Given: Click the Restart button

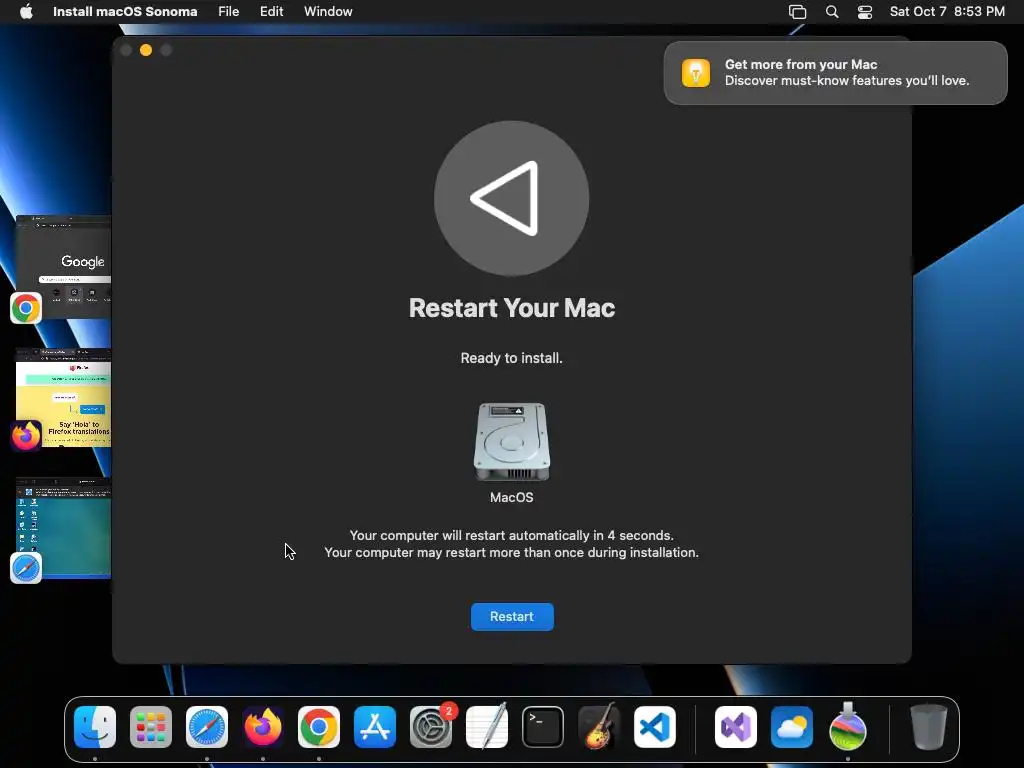Looking at the screenshot, I should (512, 616).
